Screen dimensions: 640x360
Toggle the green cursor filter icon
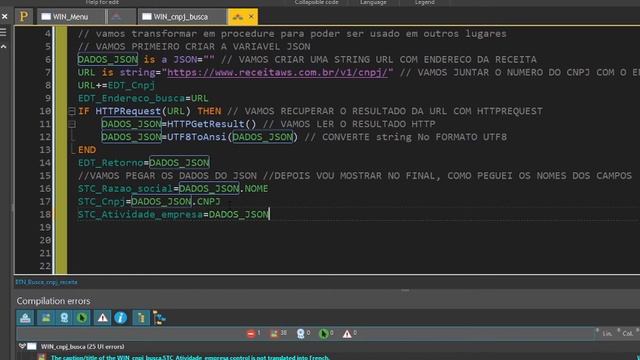82,318
